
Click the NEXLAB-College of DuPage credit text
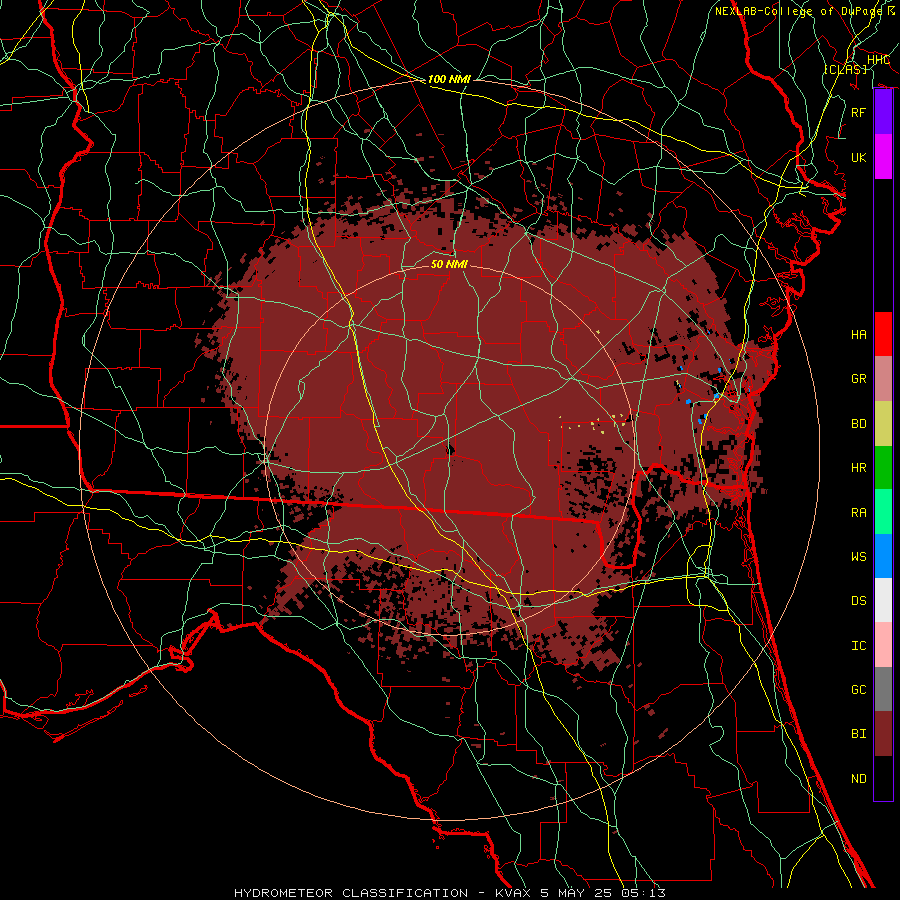tap(798, 11)
